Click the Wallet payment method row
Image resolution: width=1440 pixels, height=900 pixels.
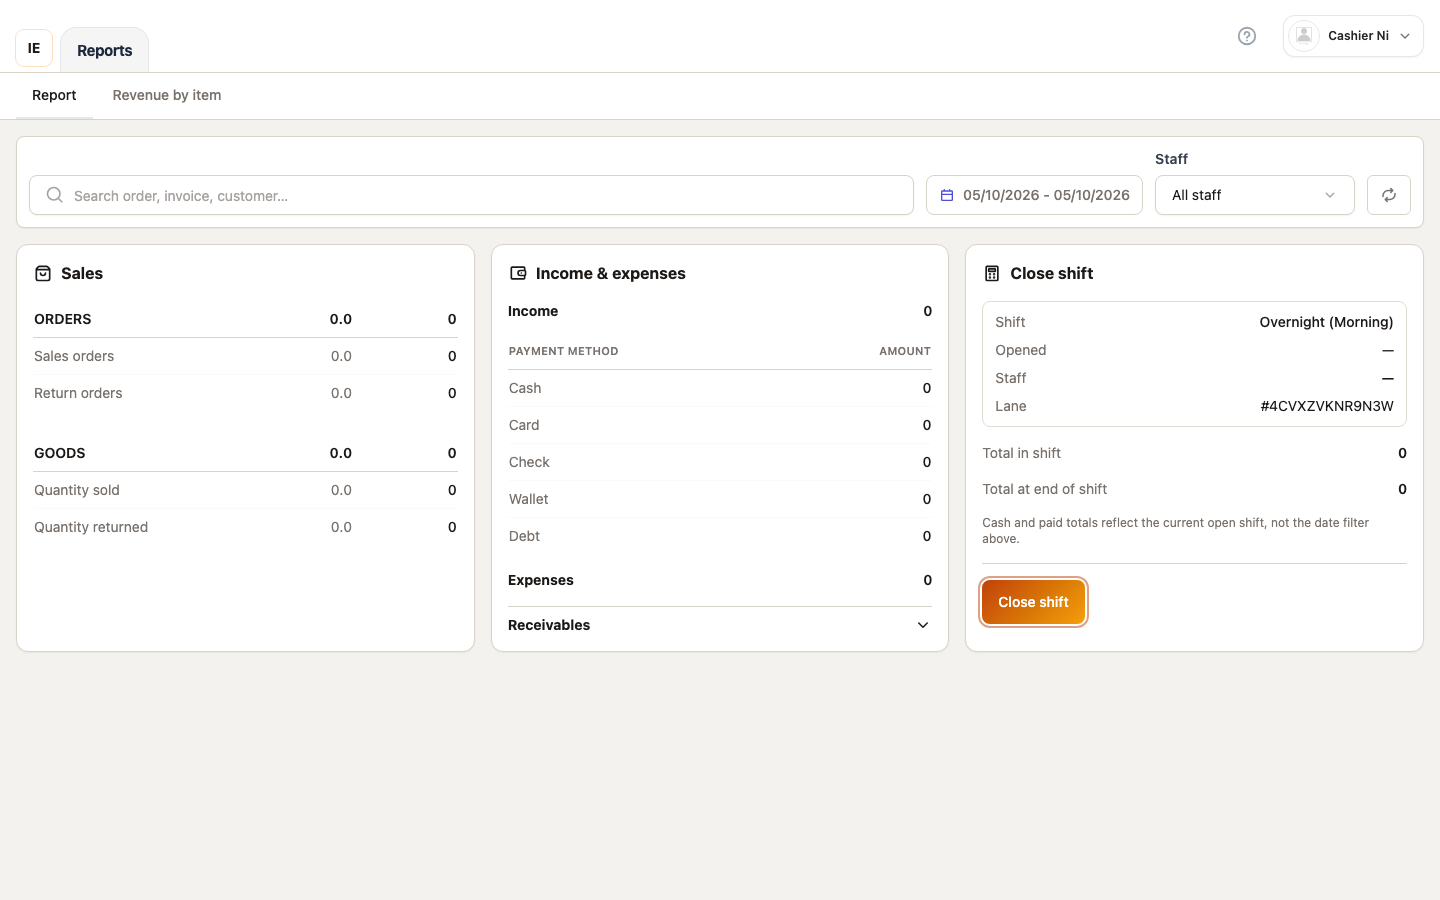[720, 499]
